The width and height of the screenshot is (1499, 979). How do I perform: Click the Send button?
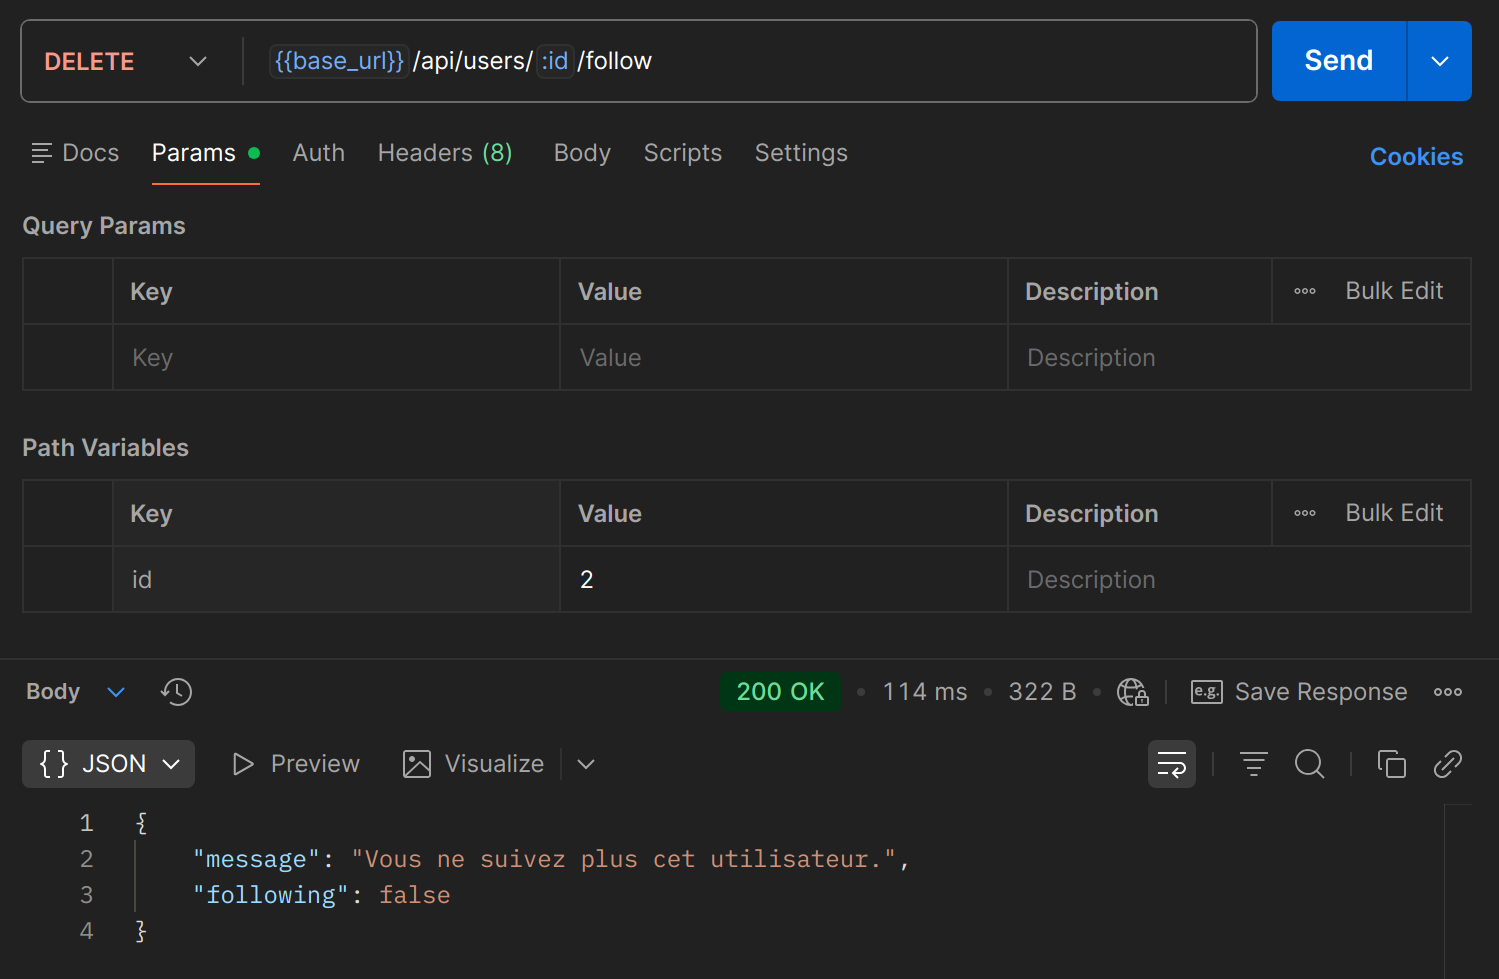coord(1338,61)
